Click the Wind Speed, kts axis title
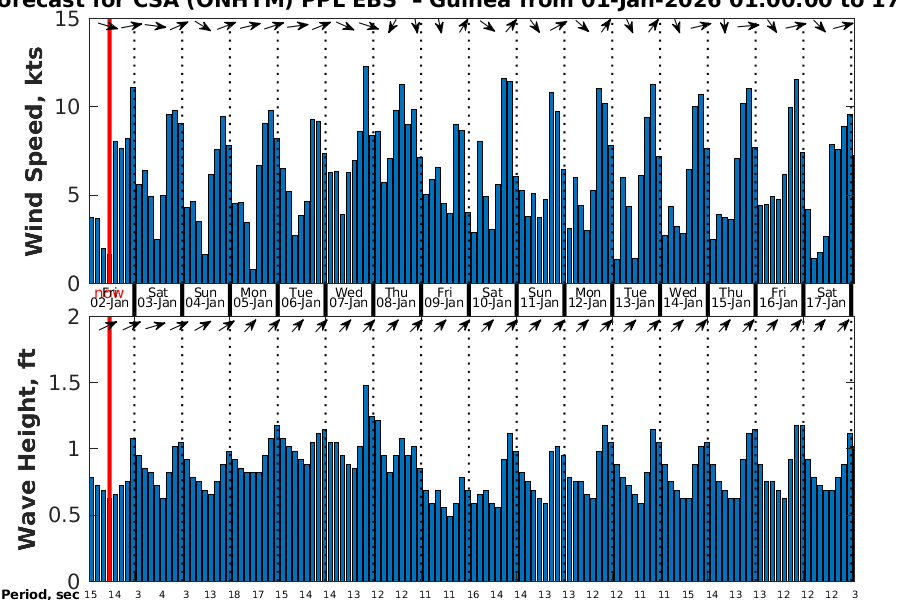Viewport: 900px width, 600px height. (x=35, y=150)
